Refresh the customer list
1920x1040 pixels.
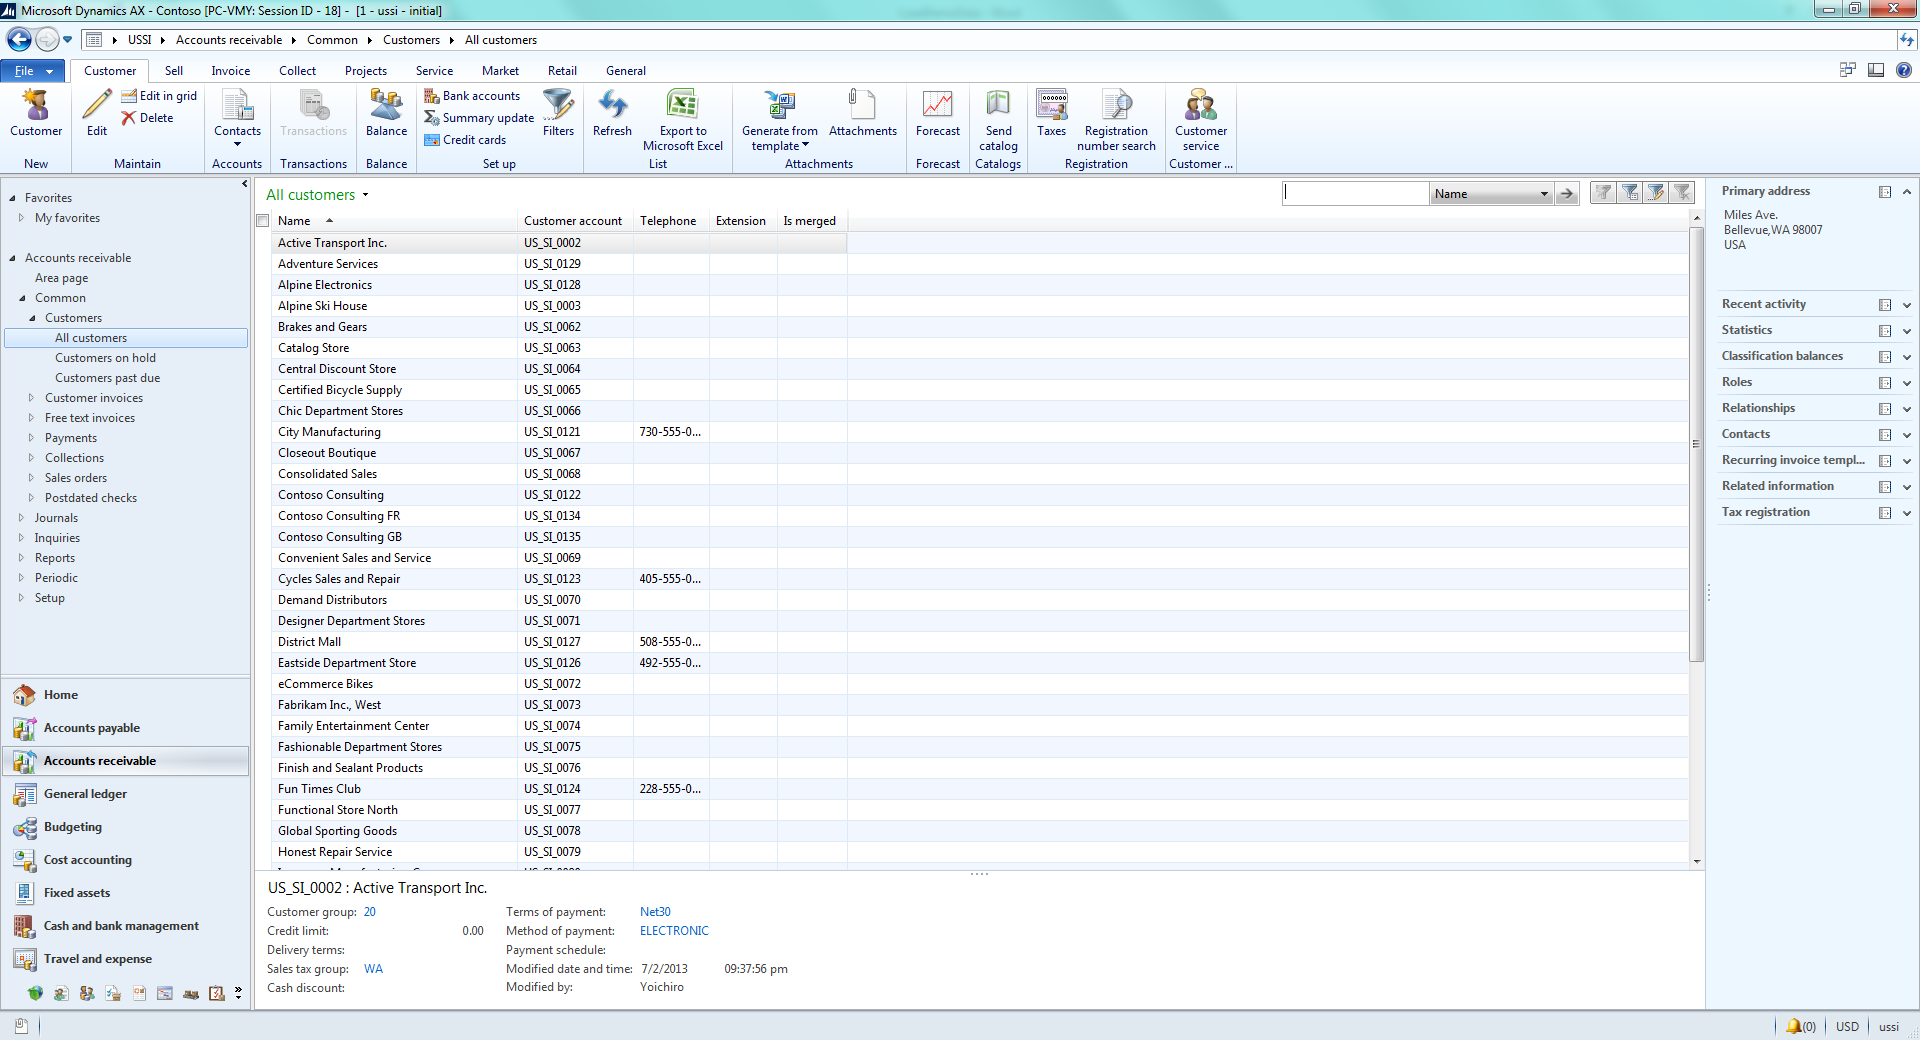click(x=612, y=113)
